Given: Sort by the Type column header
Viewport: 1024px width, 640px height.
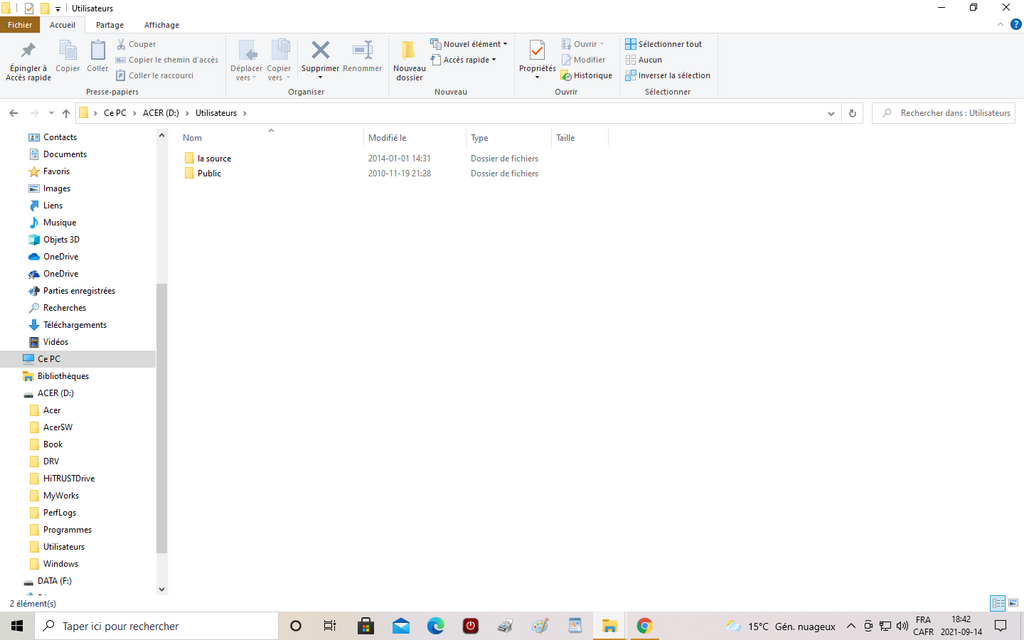Looking at the screenshot, I should (479, 138).
